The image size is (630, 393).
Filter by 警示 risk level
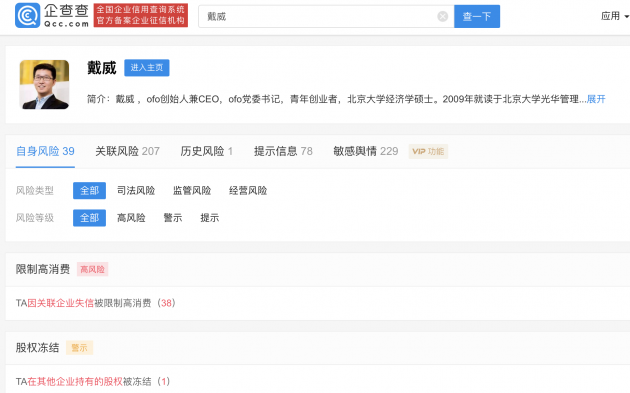pos(173,218)
